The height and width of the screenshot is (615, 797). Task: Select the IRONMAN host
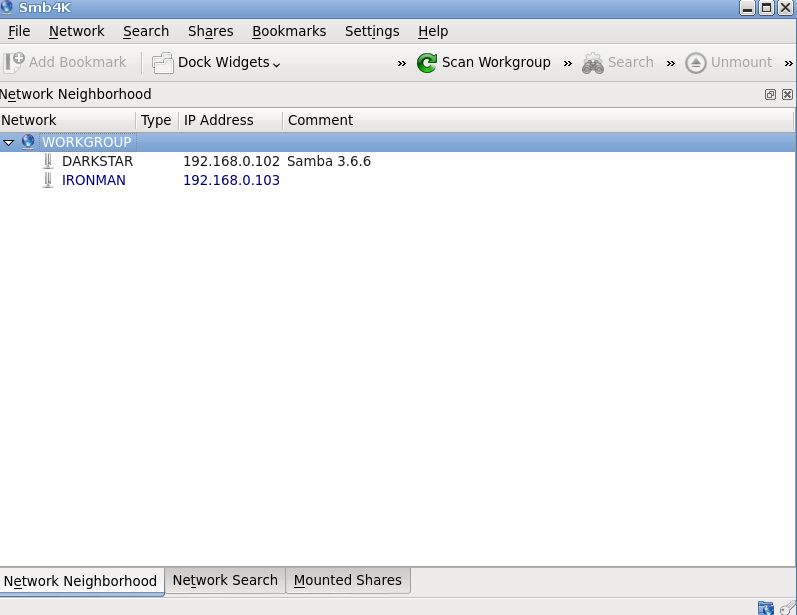pyautogui.click(x=94, y=180)
